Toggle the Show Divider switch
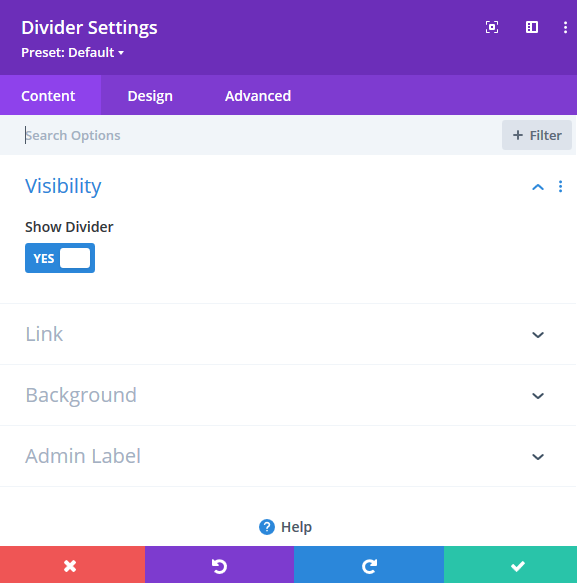The height and width of the screenshot is (583, 577). point(60,258)
